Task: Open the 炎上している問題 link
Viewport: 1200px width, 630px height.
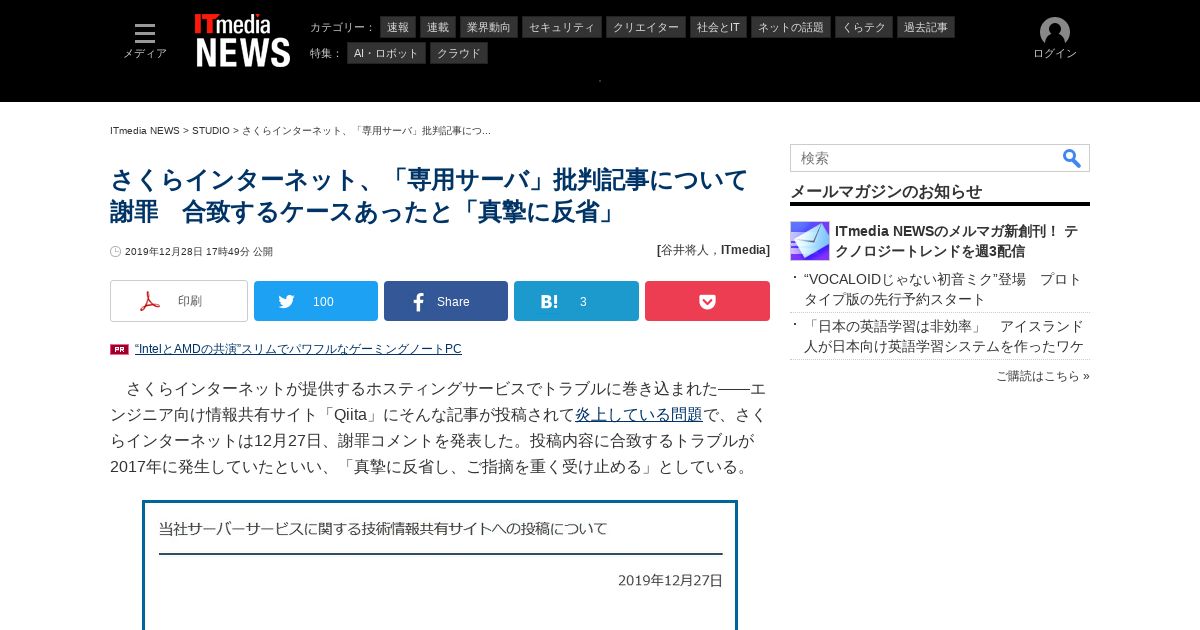Action: 639,414
